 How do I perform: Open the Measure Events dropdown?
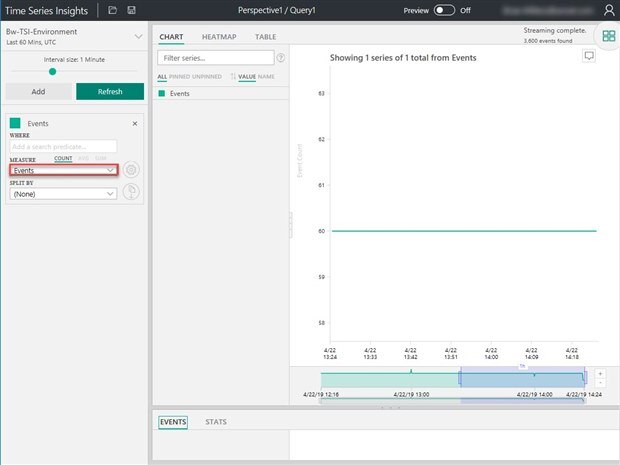click(64, 171)
